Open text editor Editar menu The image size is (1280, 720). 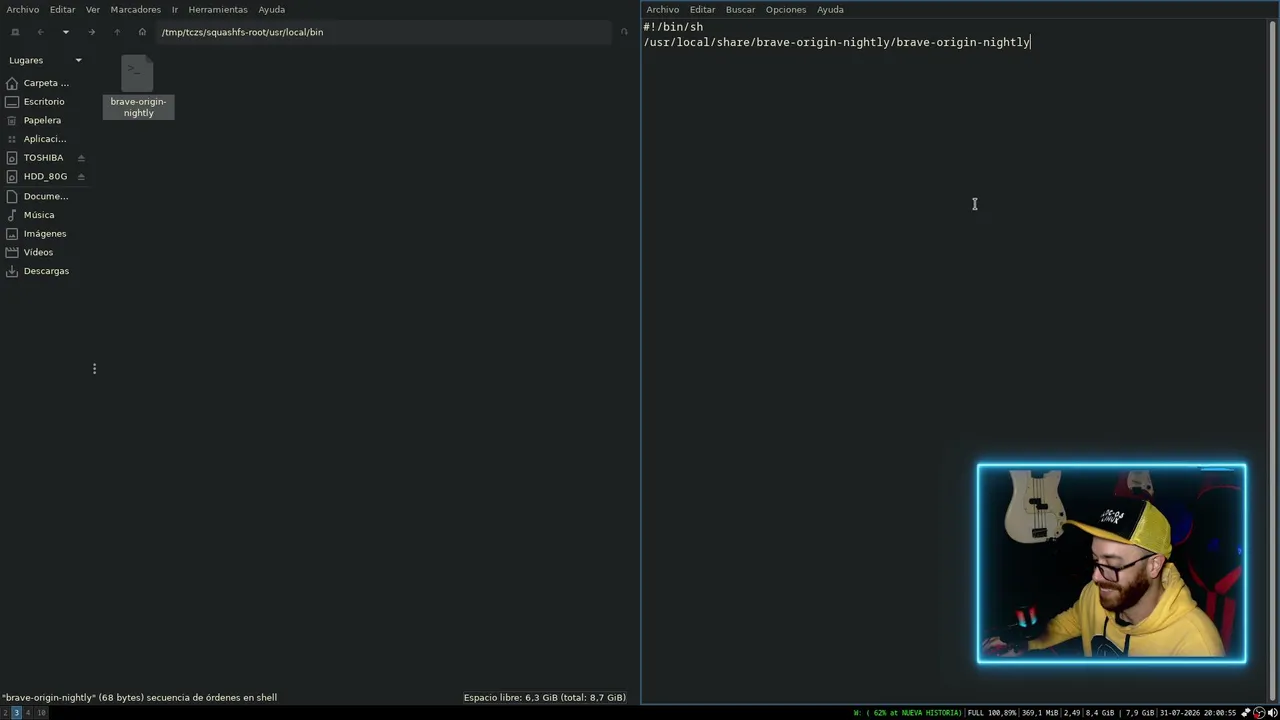[x=703, y=10]
